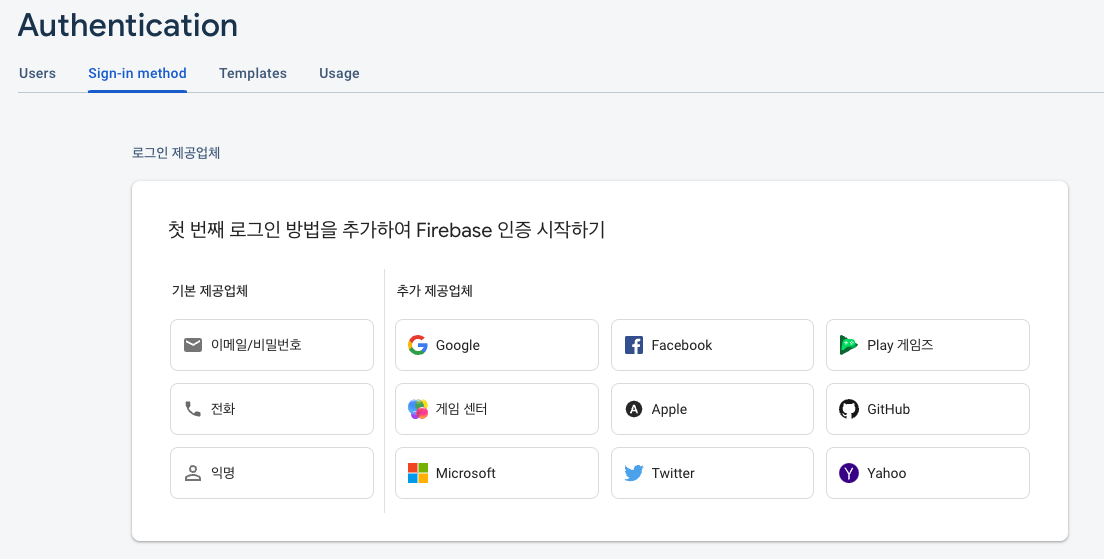The image size is (1104, 559).
Task: Click the 로그인 제공업체 section label
Action: point(176,153)
